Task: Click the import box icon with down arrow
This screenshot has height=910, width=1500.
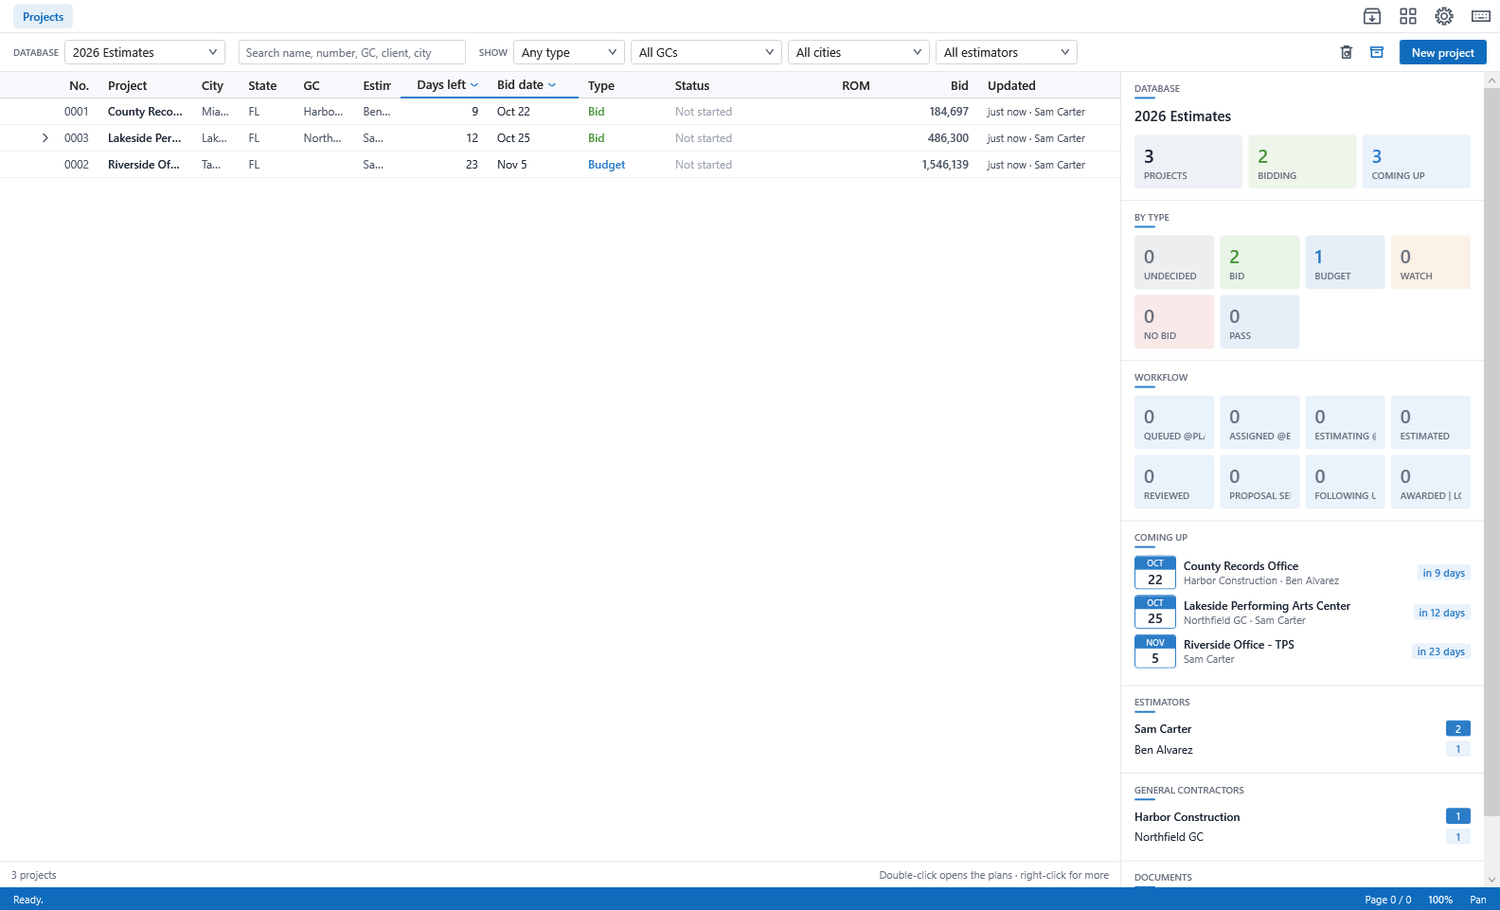Action: [x=1372, y=16]
